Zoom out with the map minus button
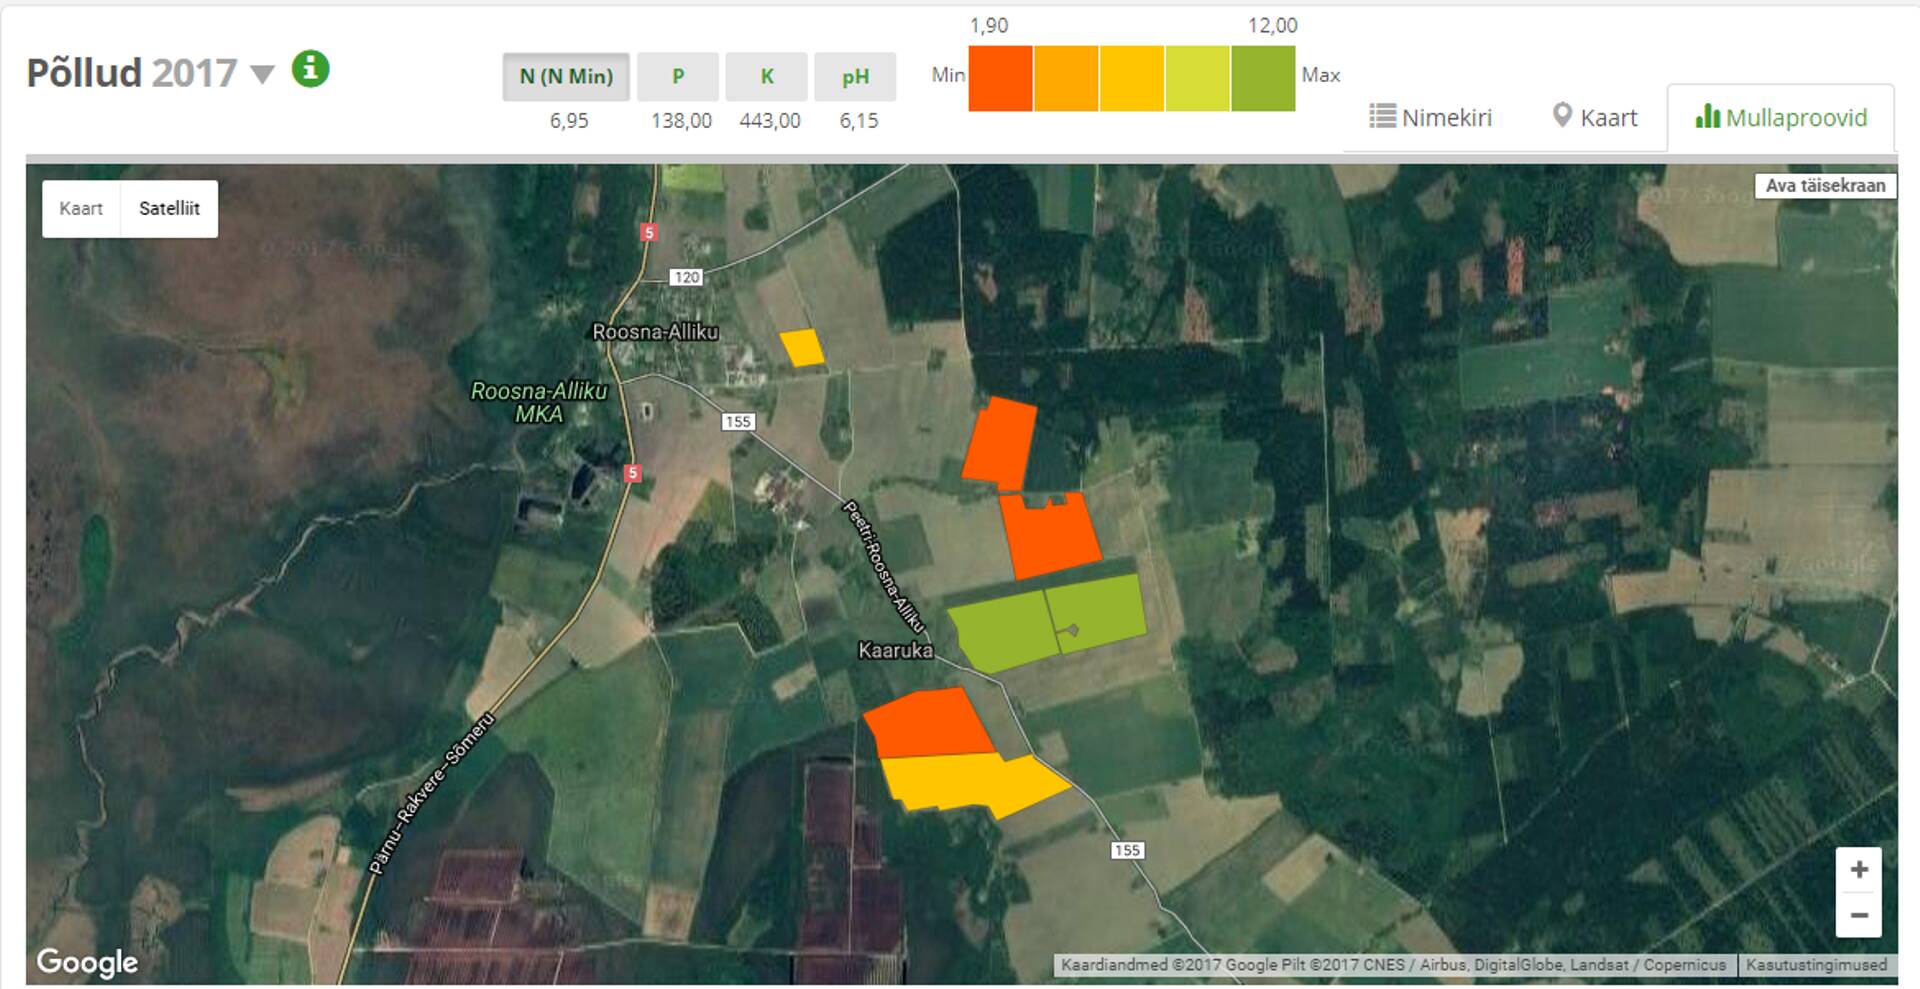 [1858, 915]
